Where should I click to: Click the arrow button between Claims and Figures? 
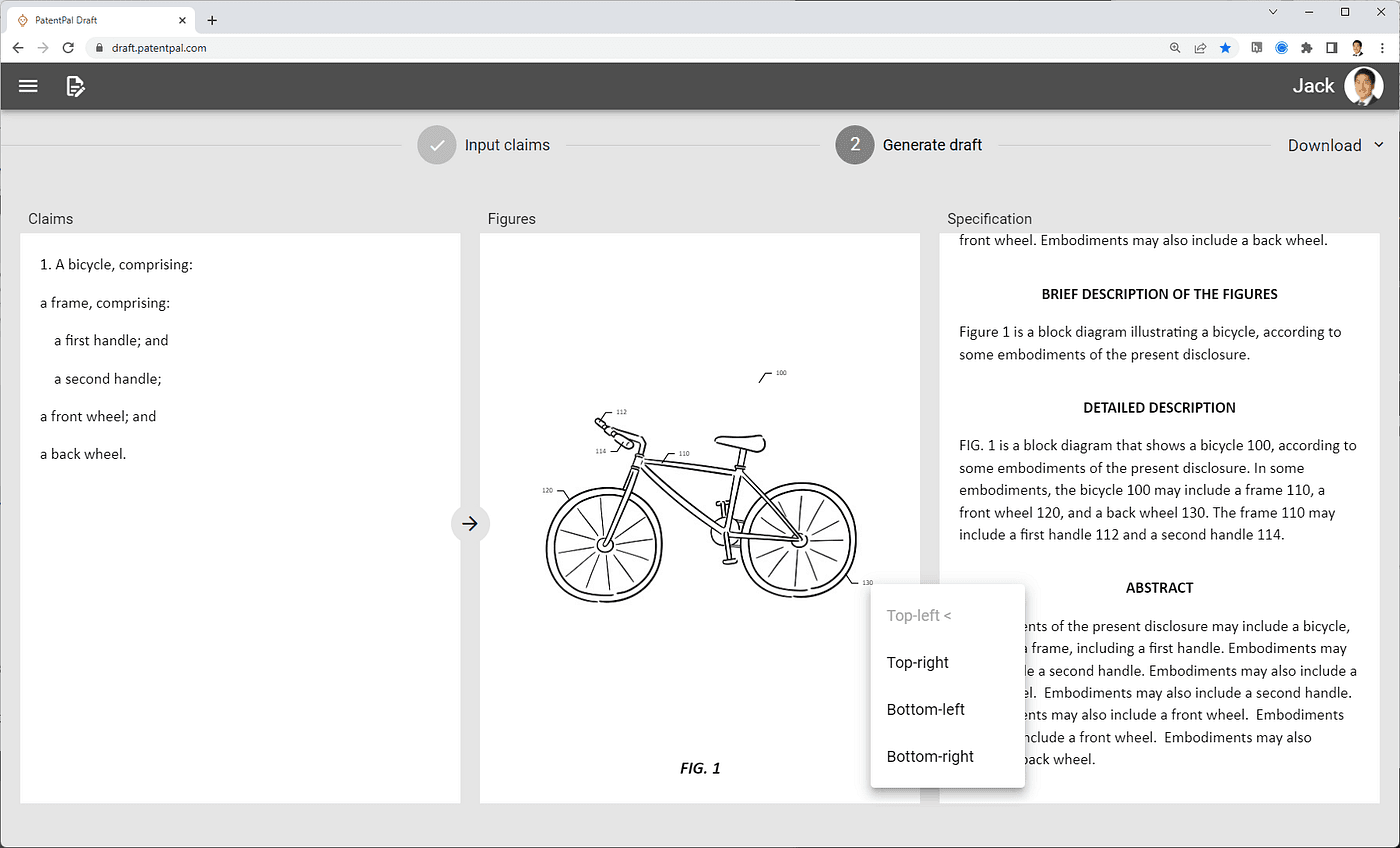tap(471, 523)
